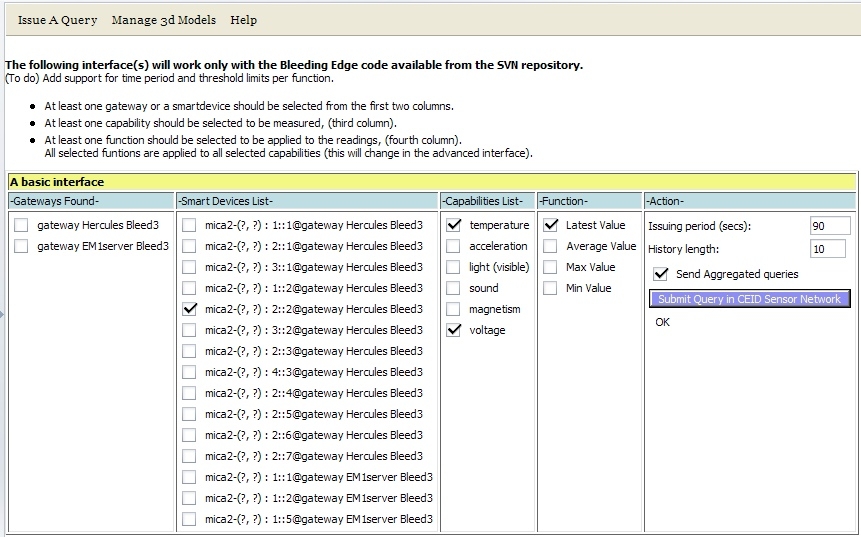861x537 pixels.
Task: Select mica2 4::3@gateway Hercules Bleed3 device
Action: [189, 372]
